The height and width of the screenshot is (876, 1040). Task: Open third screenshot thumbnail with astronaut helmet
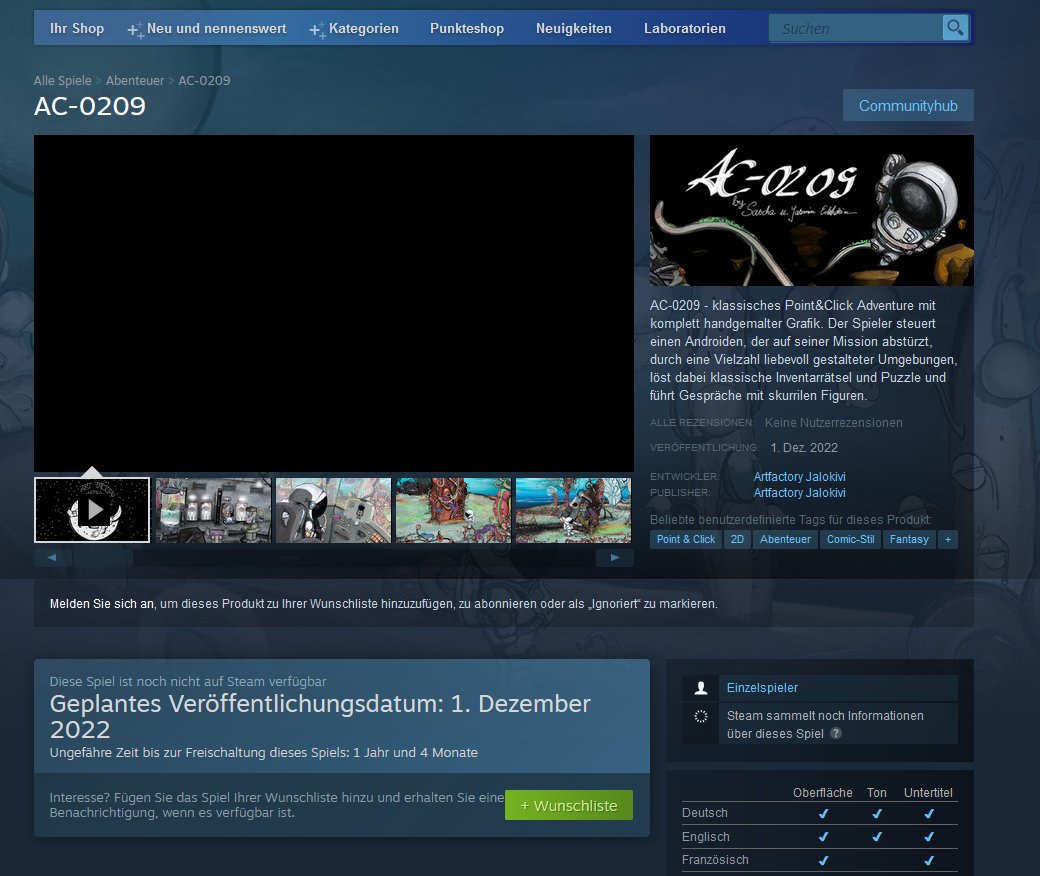click(x=333, y=510)
